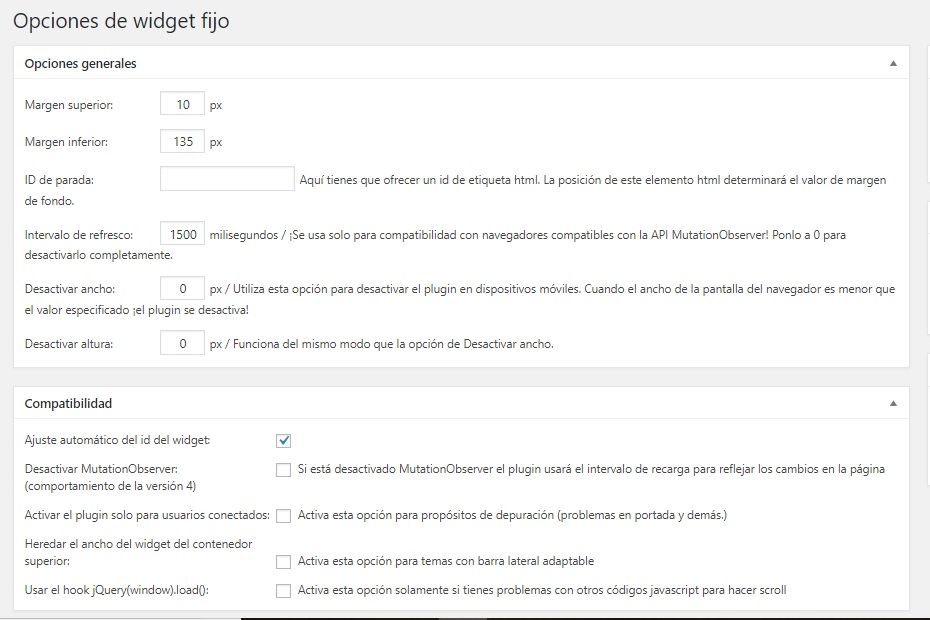Screen dimensions: 930x620
Task: Click the Opciones generales panel title
Action: (80, 63)
